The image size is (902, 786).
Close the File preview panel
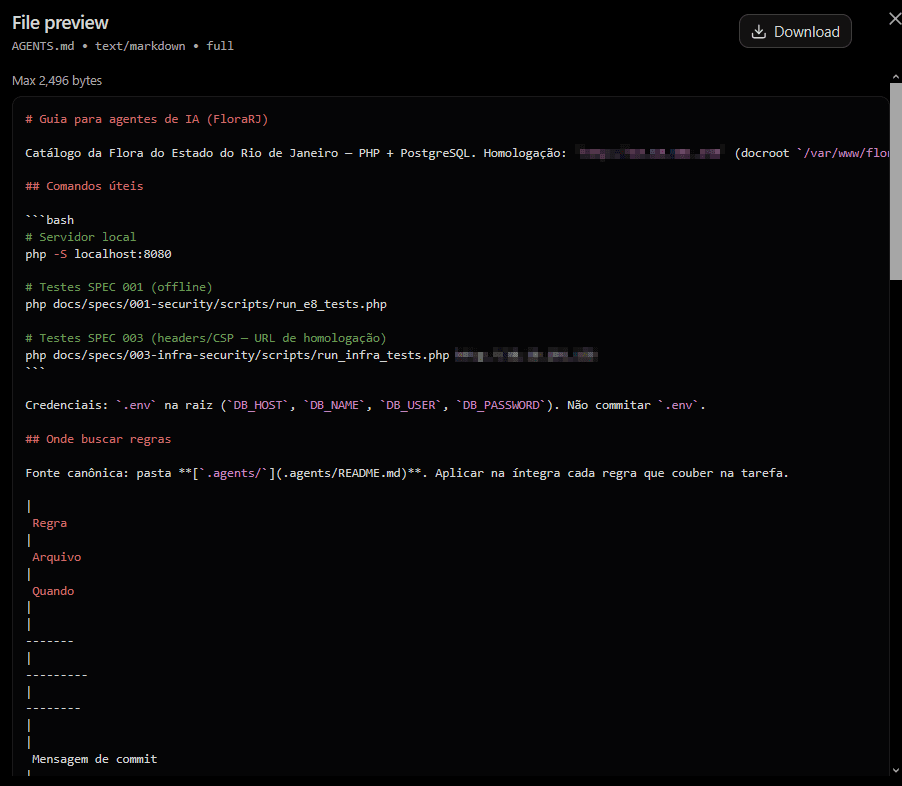(895, 19)
